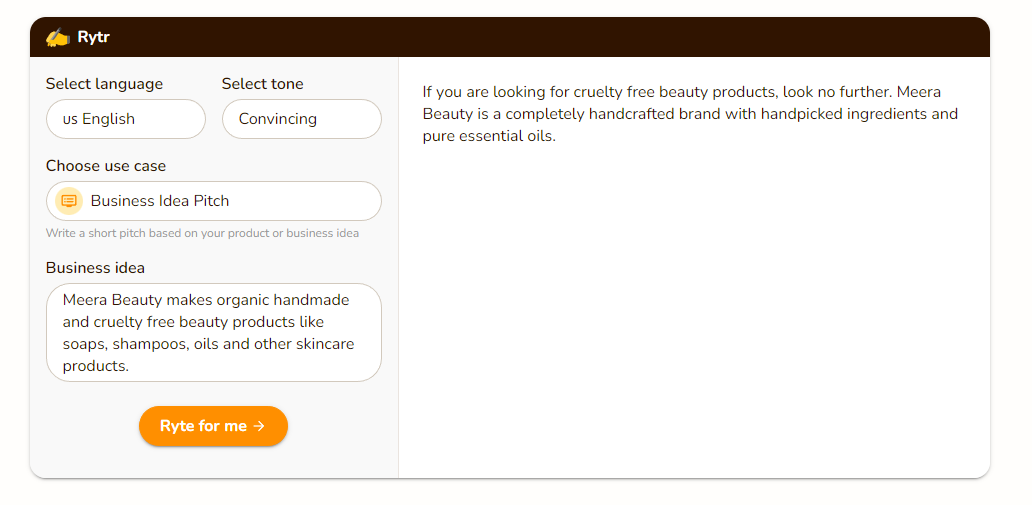Viewport: 1032px width, 505px height.
Task: Click the 'us' flag marker before English
Action: pos(70,119)
